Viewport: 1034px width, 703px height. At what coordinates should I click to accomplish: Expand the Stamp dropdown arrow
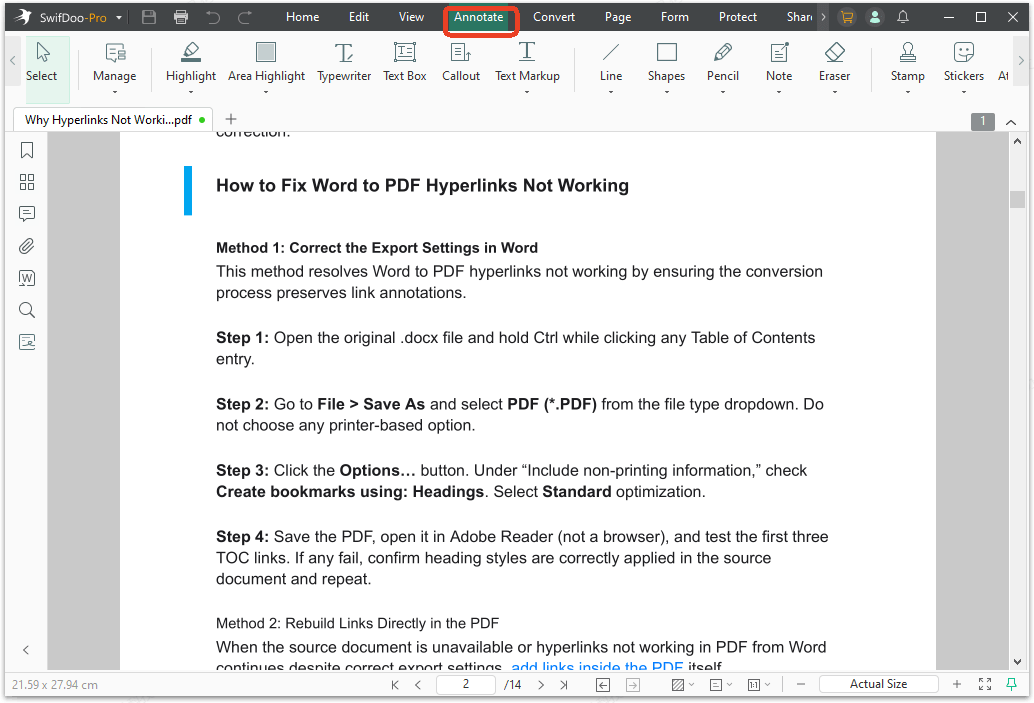coord(908,92)
